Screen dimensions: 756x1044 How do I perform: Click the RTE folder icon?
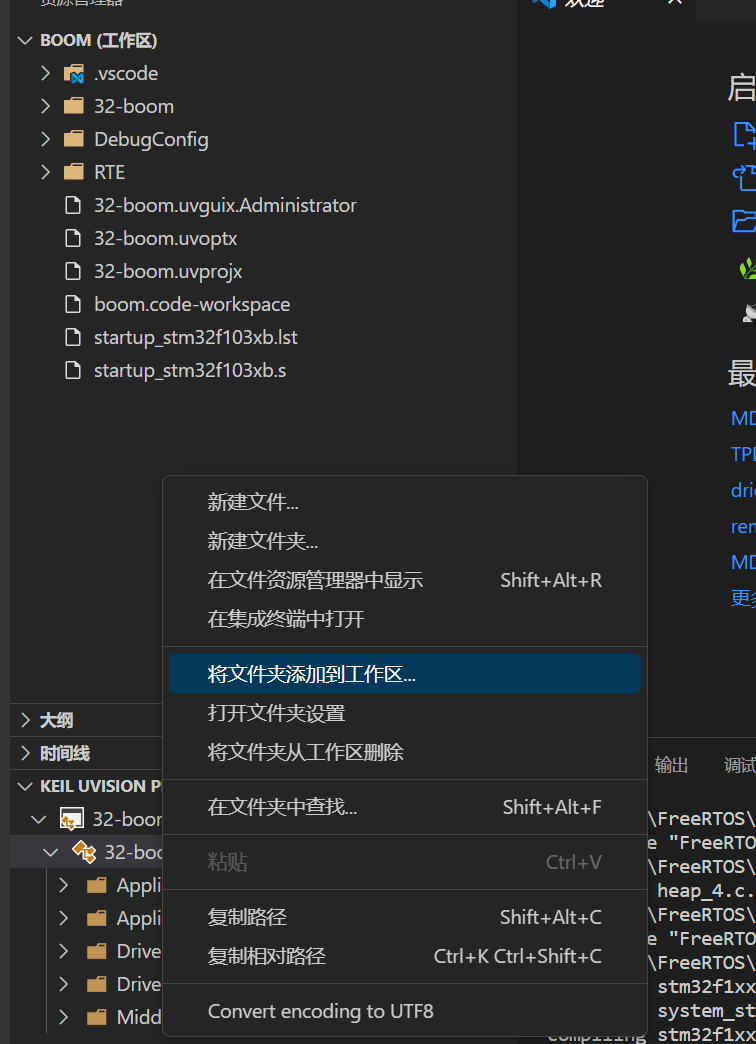[74, 172]
